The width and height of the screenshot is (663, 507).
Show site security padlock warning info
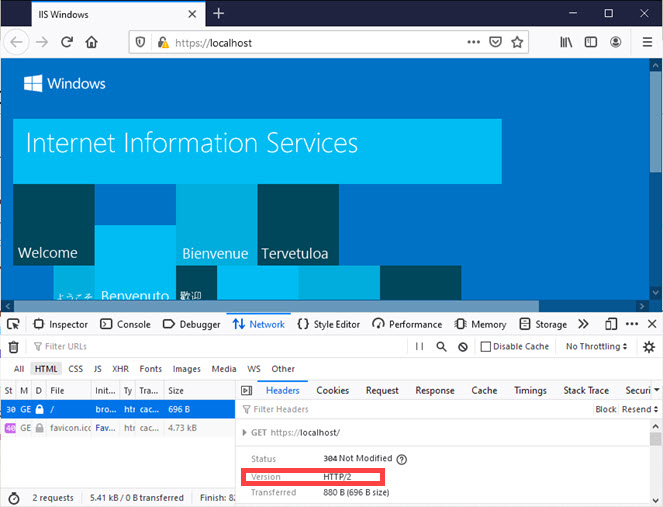pos(163,42)
